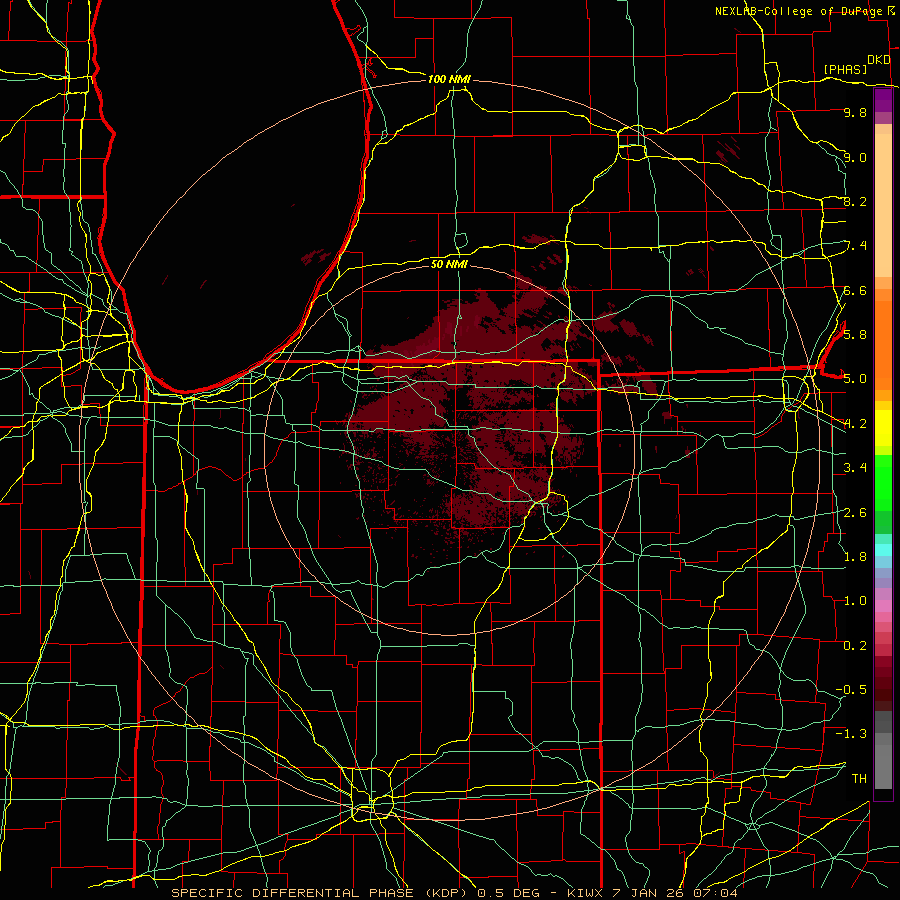Click the 50 NMI range ring label
The height and width of the screenshot is (900, 900).
(x=449, y=264)
